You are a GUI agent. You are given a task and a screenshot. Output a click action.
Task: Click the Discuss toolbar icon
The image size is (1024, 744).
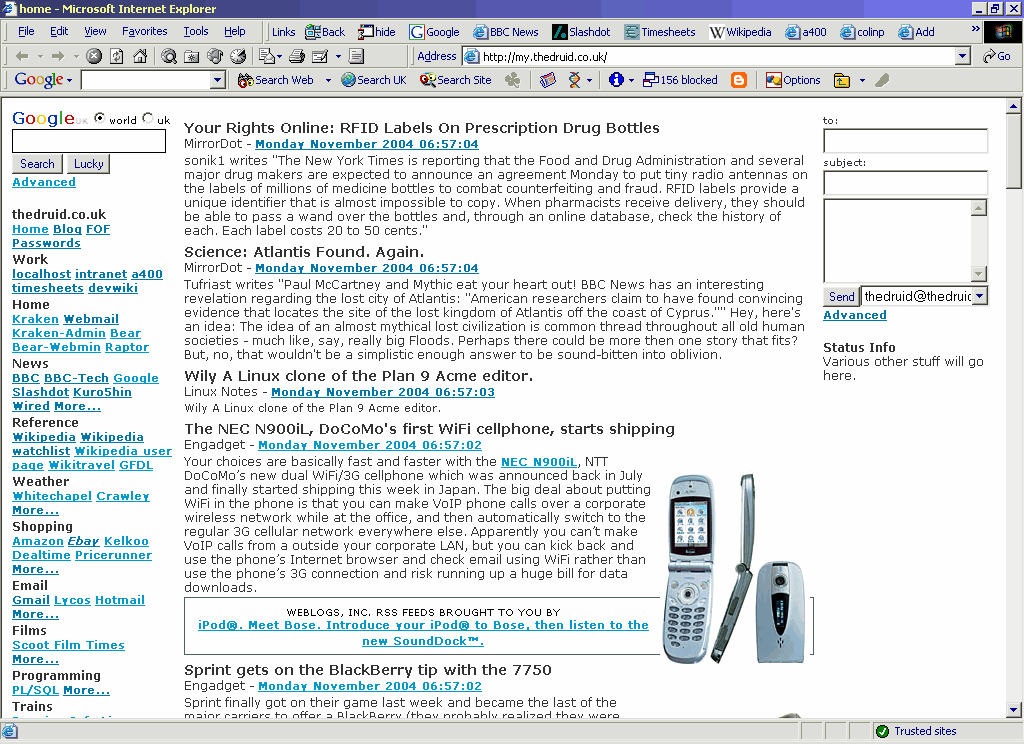[x=356, y=56]
